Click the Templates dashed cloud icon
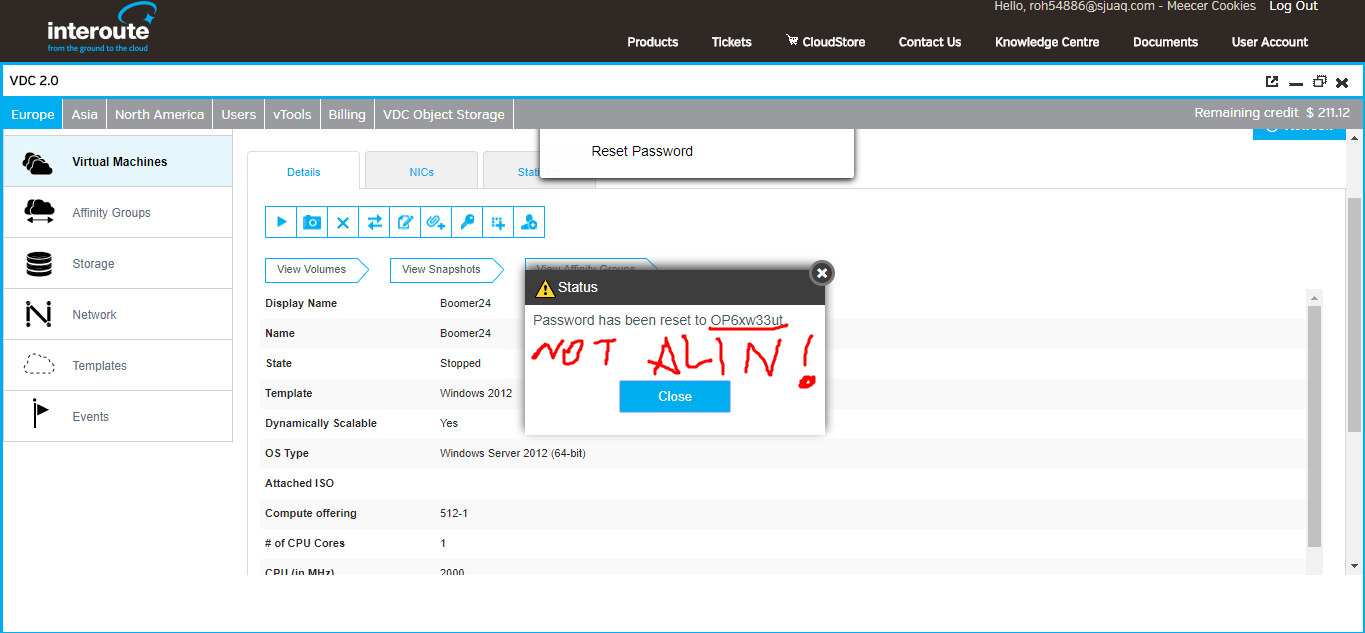1365x633 pixels. point(38,365)
